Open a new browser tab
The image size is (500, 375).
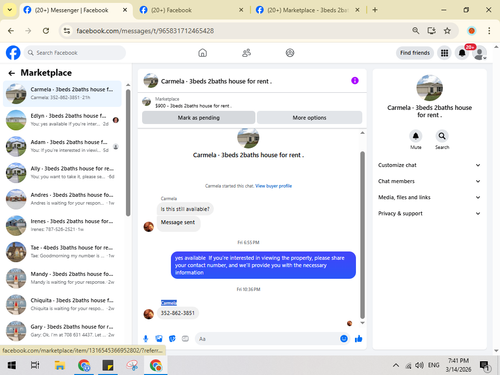point(375,10)
